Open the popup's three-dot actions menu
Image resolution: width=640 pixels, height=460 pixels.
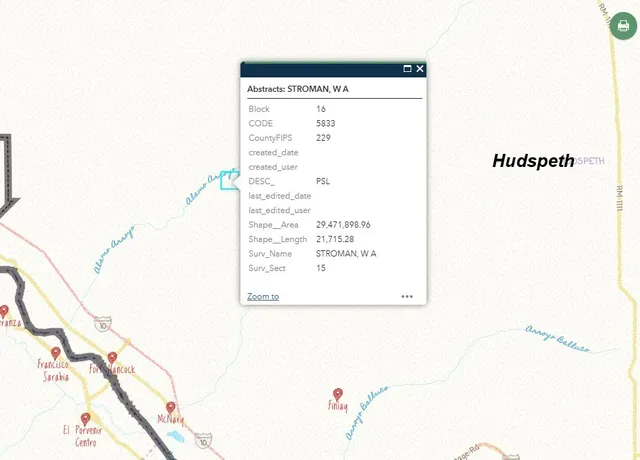tap(407, 296)
